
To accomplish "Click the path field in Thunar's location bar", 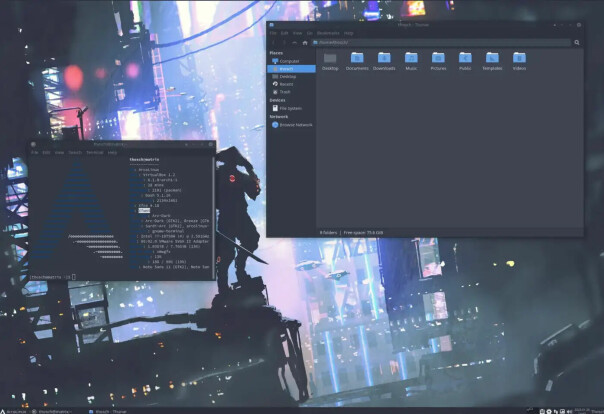I will tap(441, 42).
